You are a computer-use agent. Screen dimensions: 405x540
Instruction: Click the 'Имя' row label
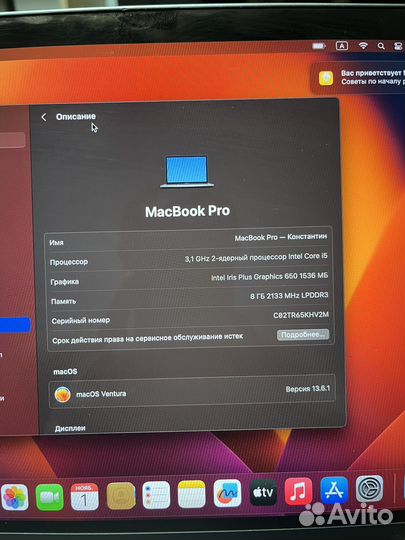(56, 243)
